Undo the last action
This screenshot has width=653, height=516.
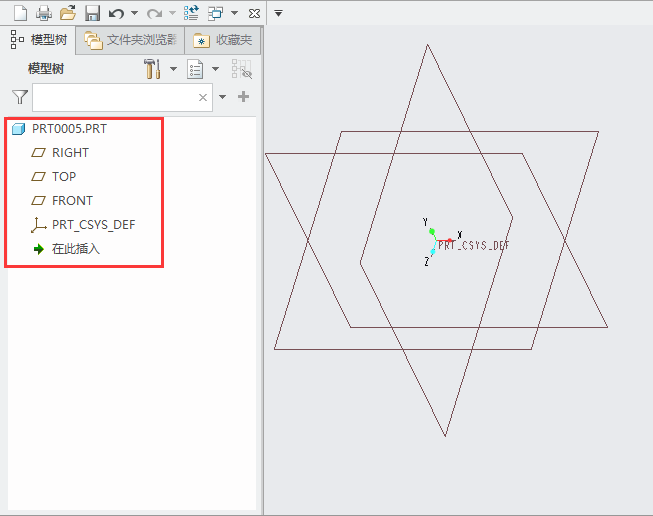[116, 13]
